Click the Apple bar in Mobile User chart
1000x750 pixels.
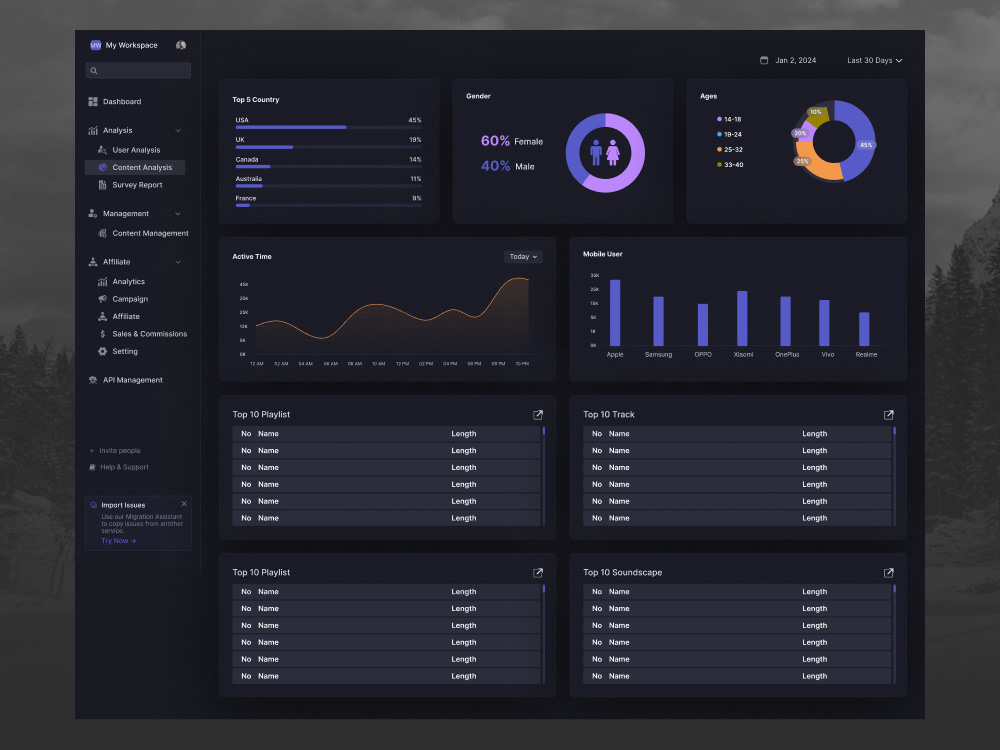(x=615, y=312)
